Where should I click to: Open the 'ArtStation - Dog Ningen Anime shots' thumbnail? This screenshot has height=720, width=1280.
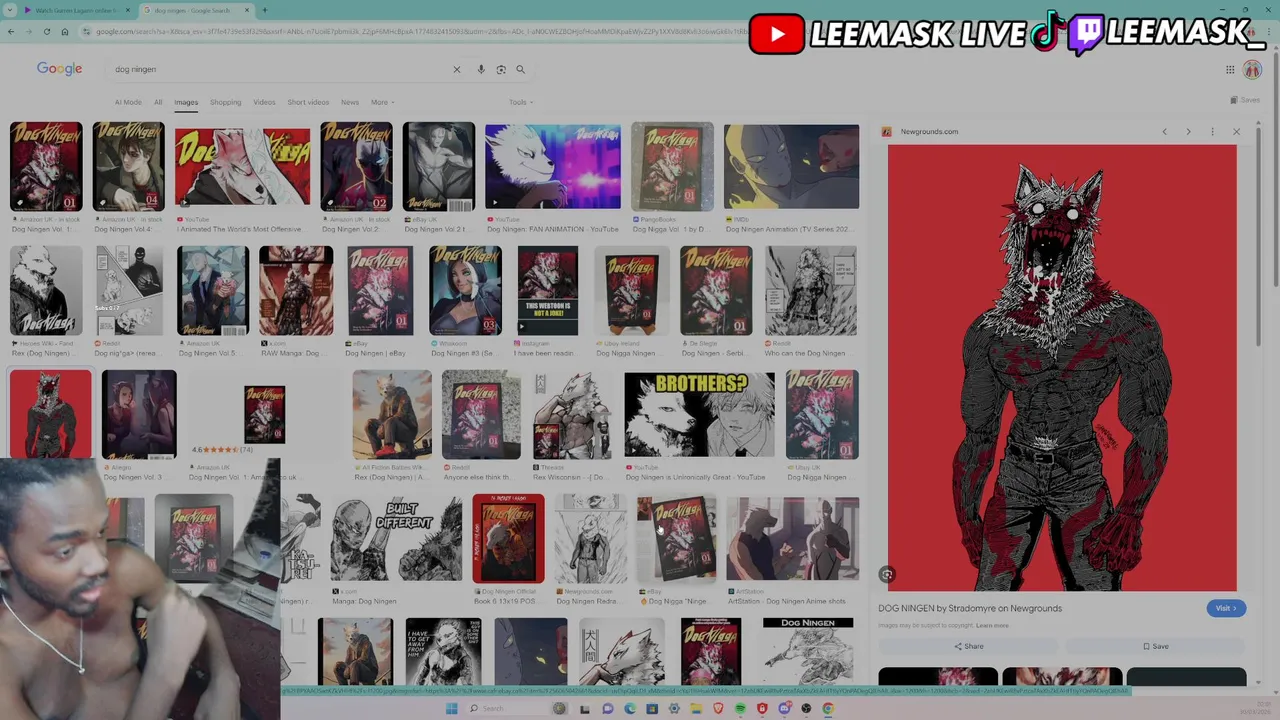point(792,538)
